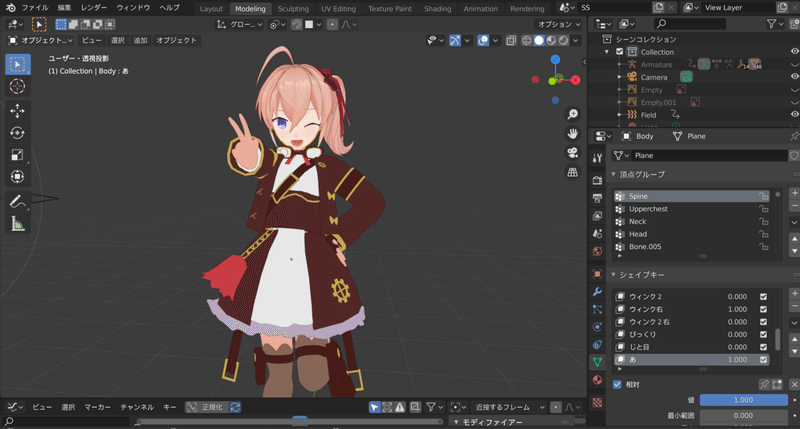Open the ウィンドウ menu
Image resolution: width=800 pixels, height=429 pixels.
click(133, 8)
